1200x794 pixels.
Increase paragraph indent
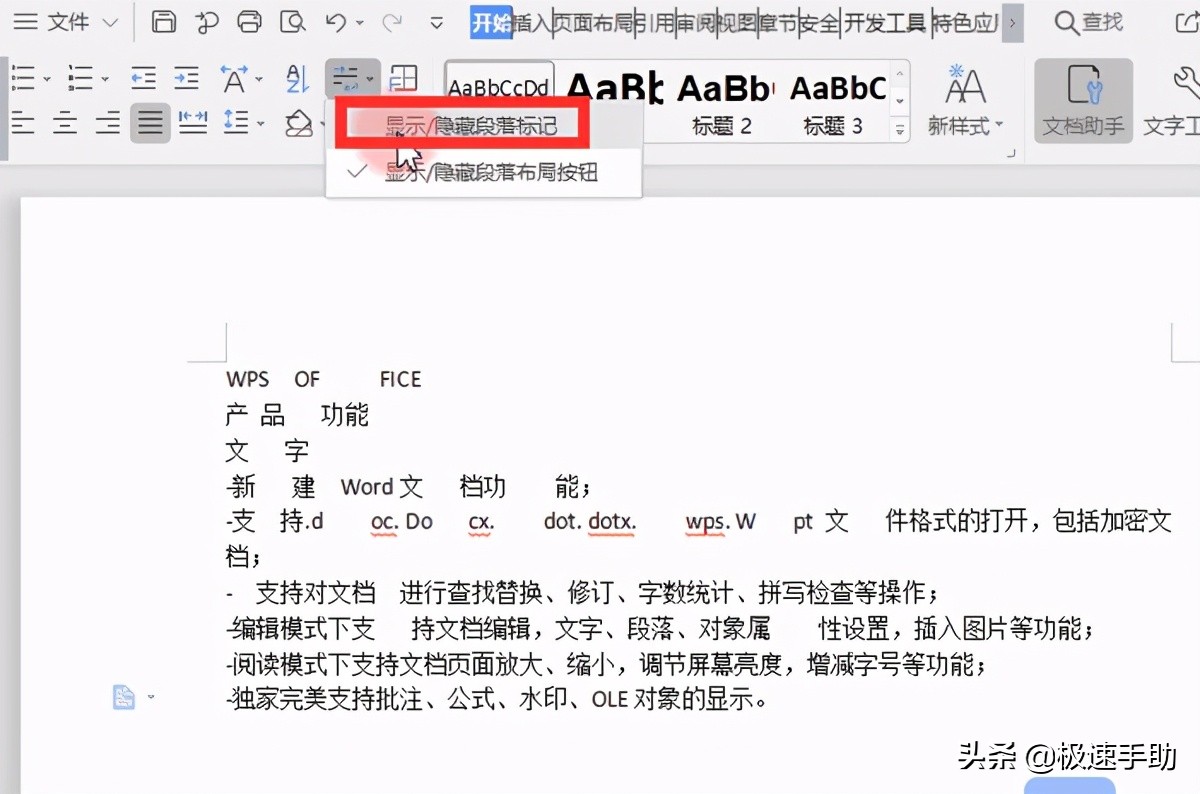pos(187,78)
